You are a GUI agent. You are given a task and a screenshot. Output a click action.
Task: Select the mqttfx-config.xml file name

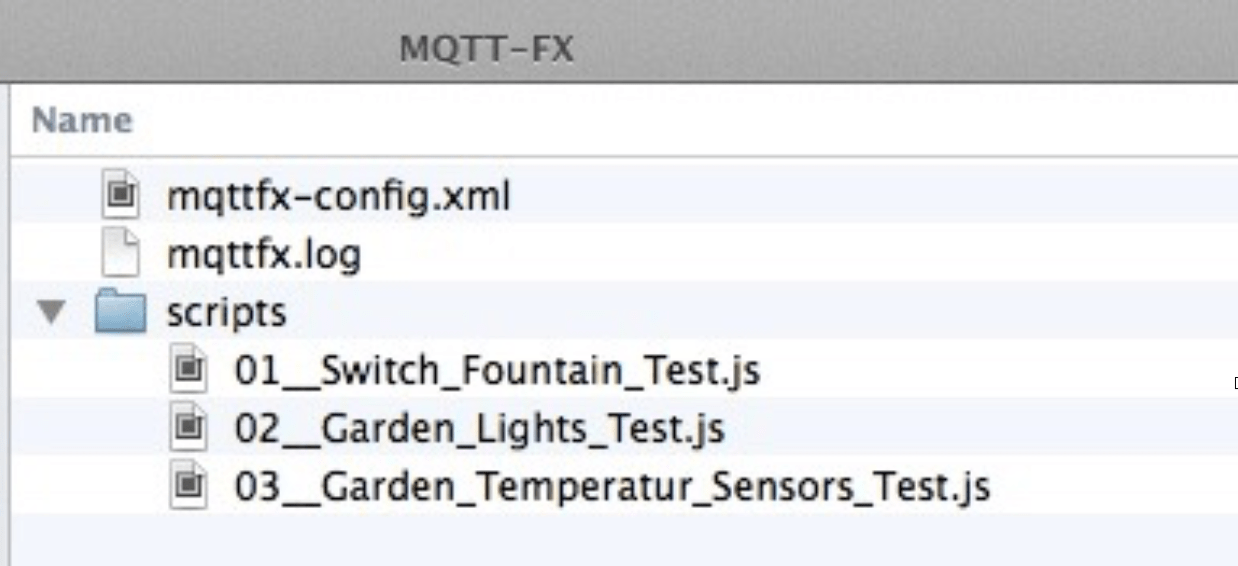click(338, 196)
